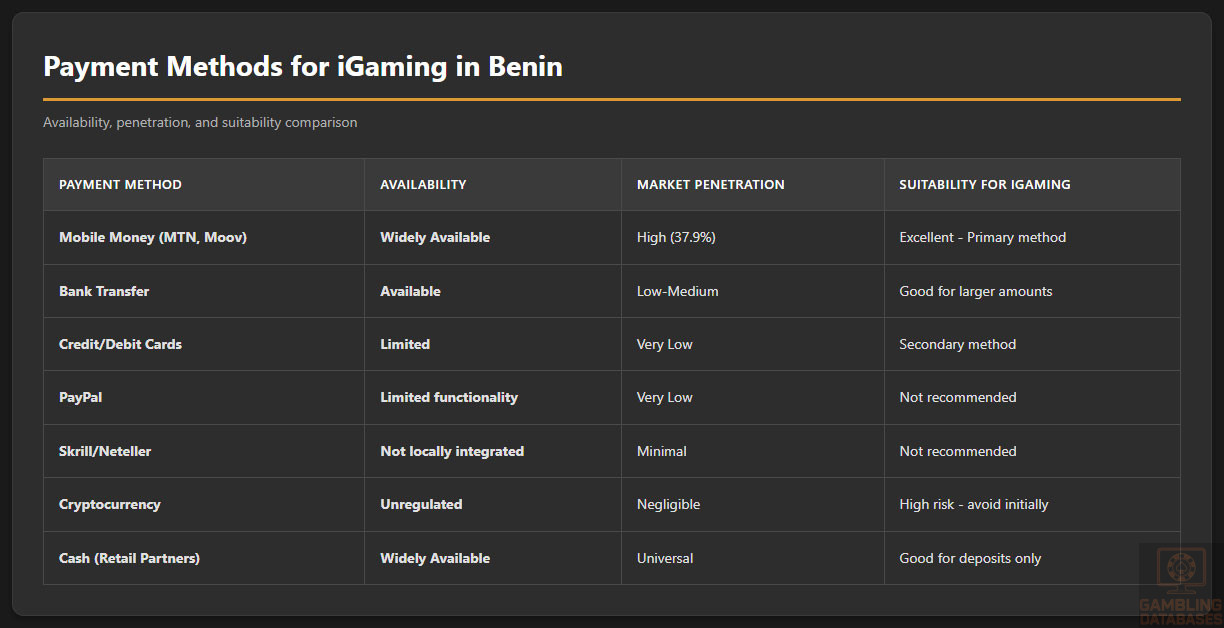This screenshot has height=628, width=1224.
Task: Select the Mobile Money (MTN, Moov) cell
Action: [152, 238]
